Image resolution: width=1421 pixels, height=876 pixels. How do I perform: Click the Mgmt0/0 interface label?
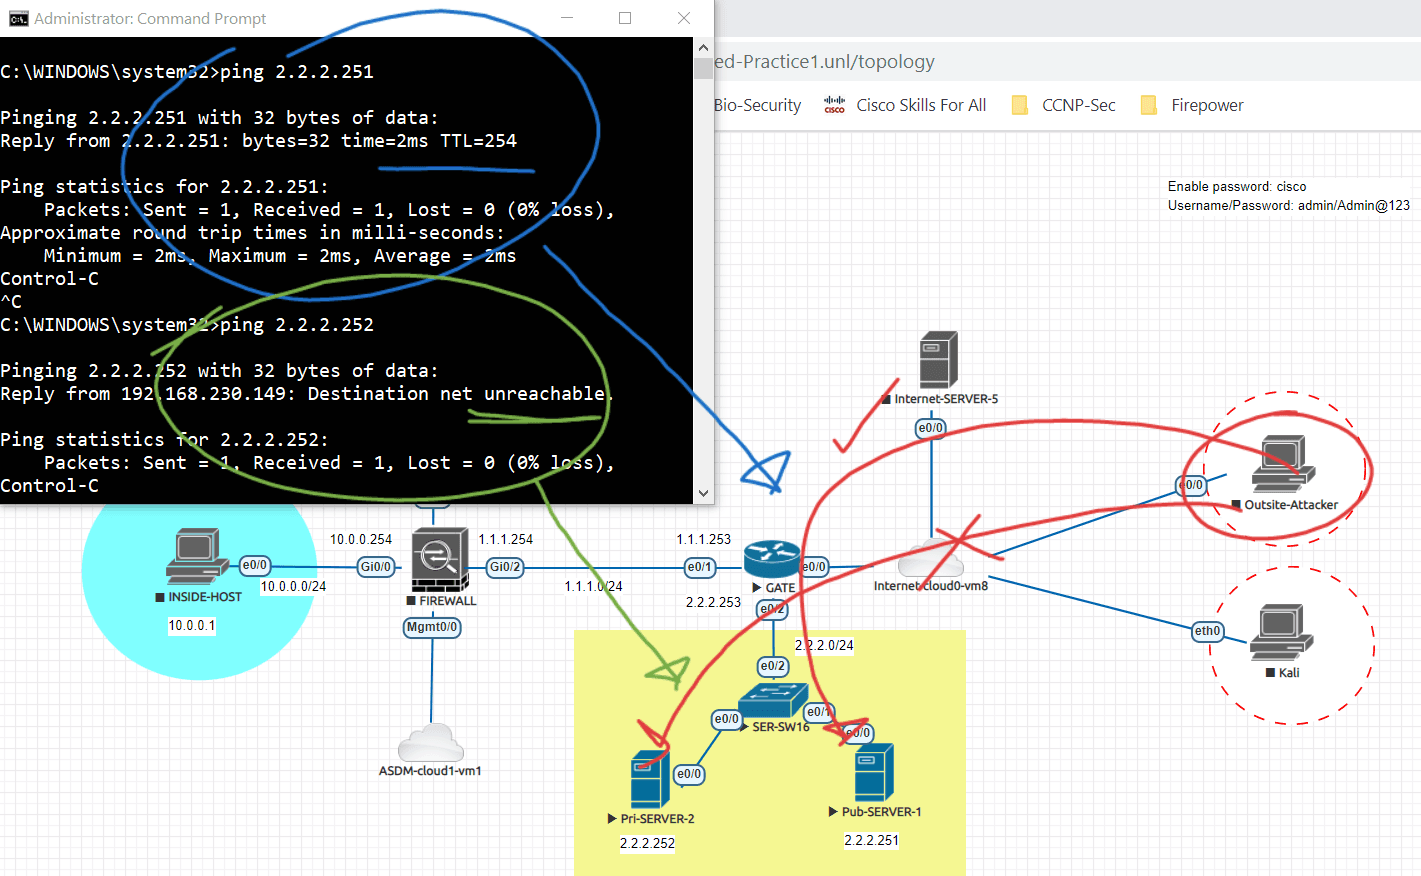(x=432, y=627)
